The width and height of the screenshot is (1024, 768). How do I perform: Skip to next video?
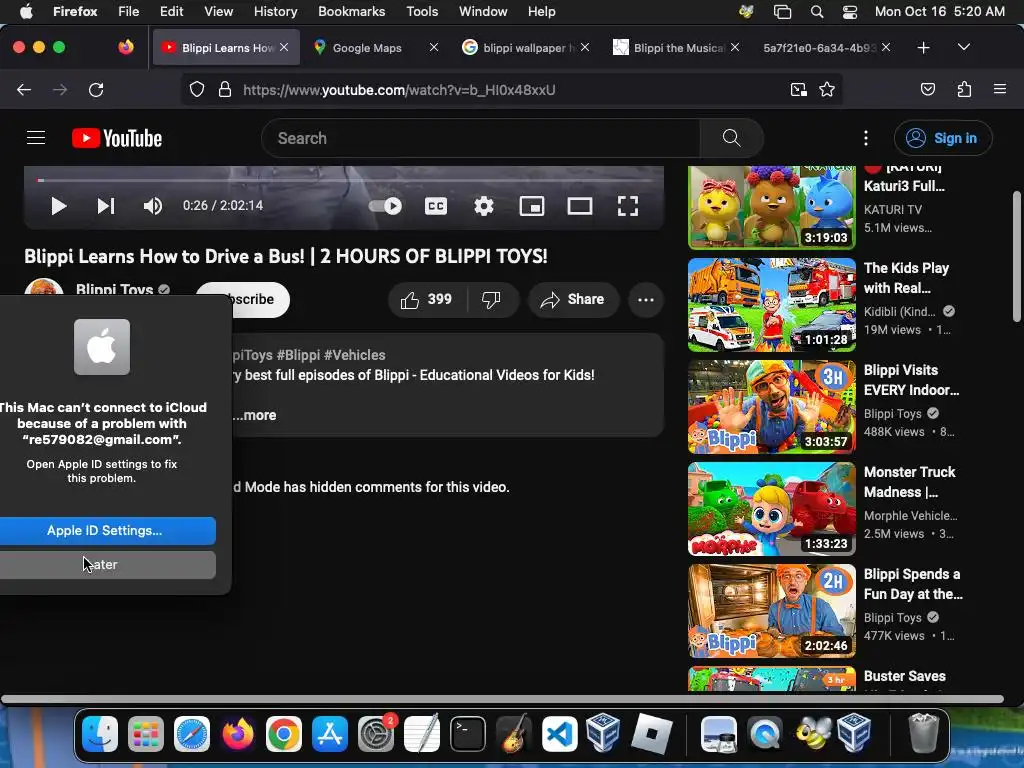106,206
